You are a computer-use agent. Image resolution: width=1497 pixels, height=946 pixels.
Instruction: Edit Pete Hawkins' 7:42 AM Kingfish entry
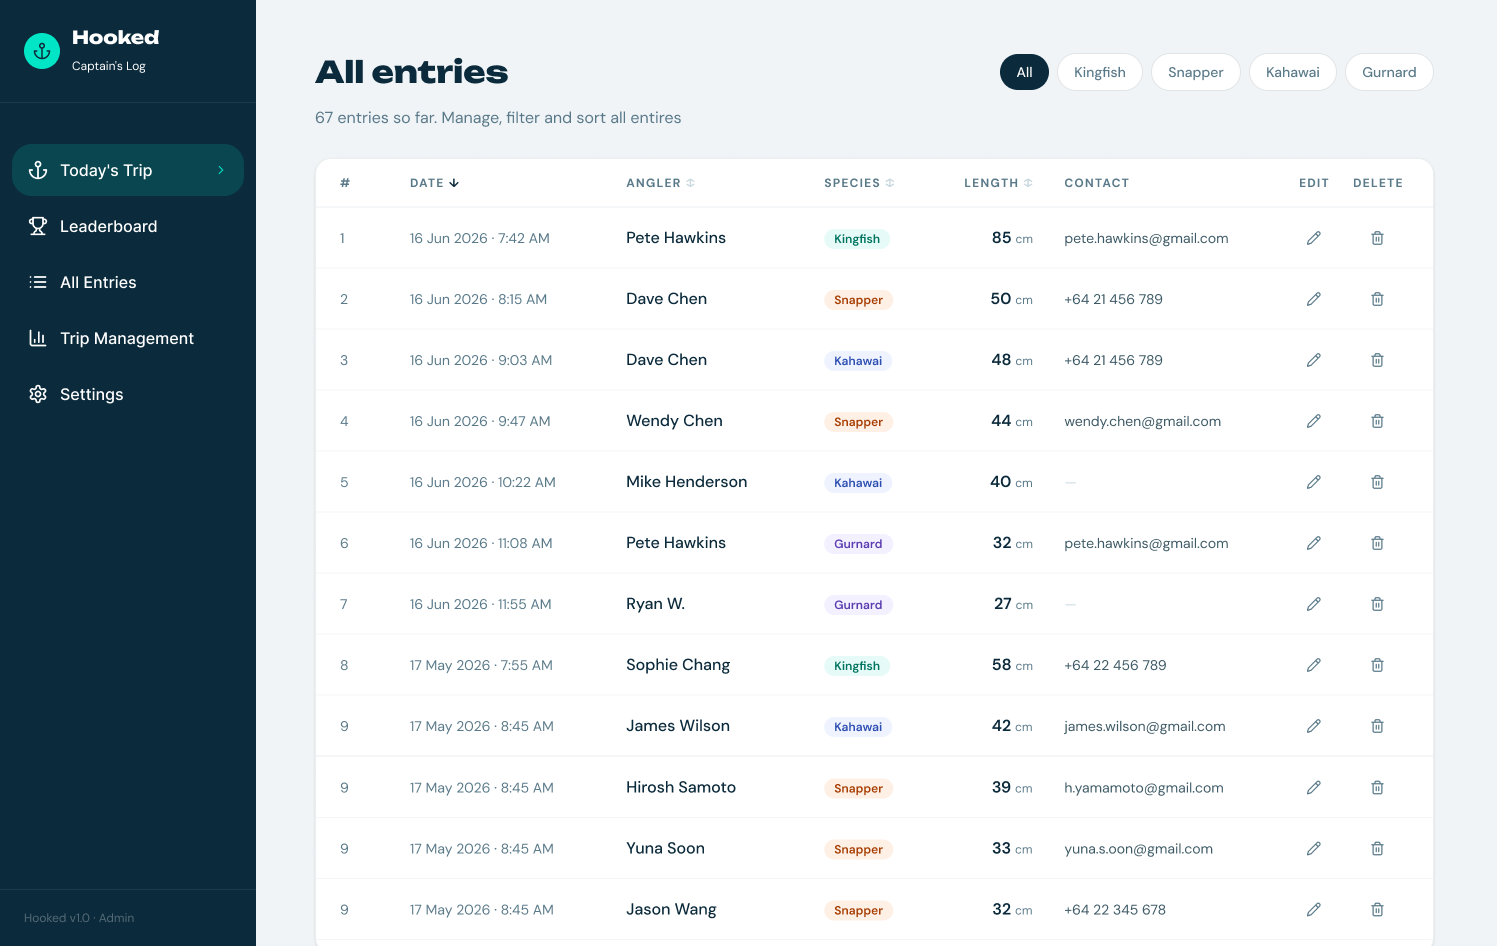pyautogui.click(x=1314, y=238)
